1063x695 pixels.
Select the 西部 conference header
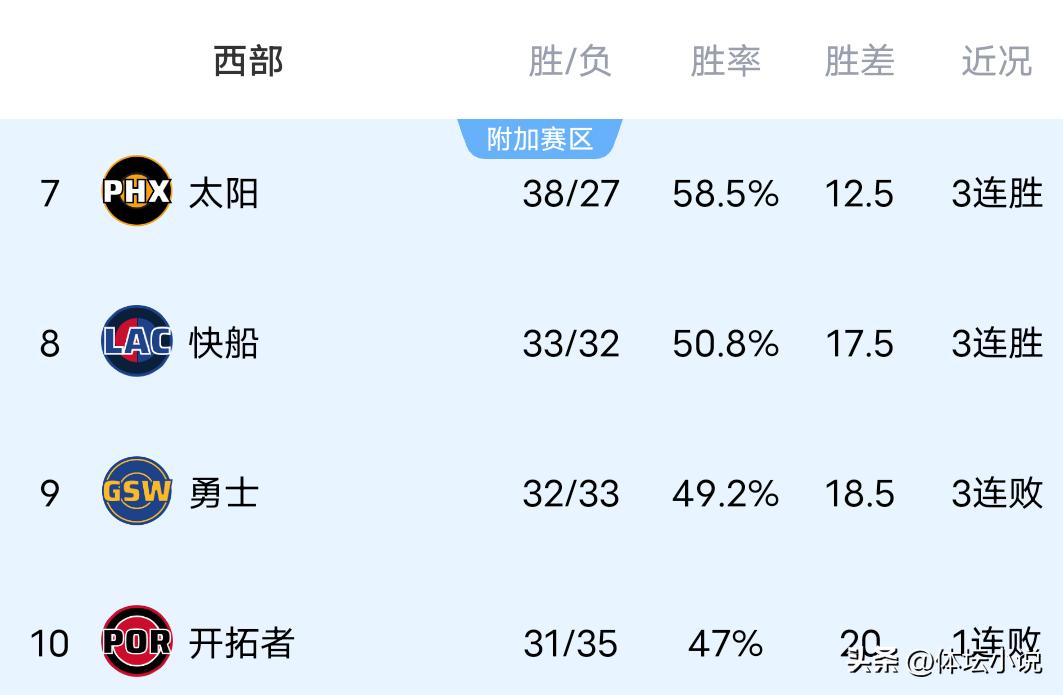coord(248,61)
